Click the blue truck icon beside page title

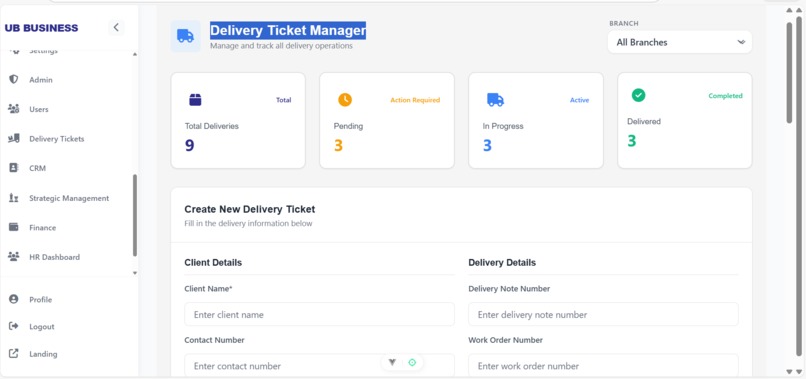[186, 36]
